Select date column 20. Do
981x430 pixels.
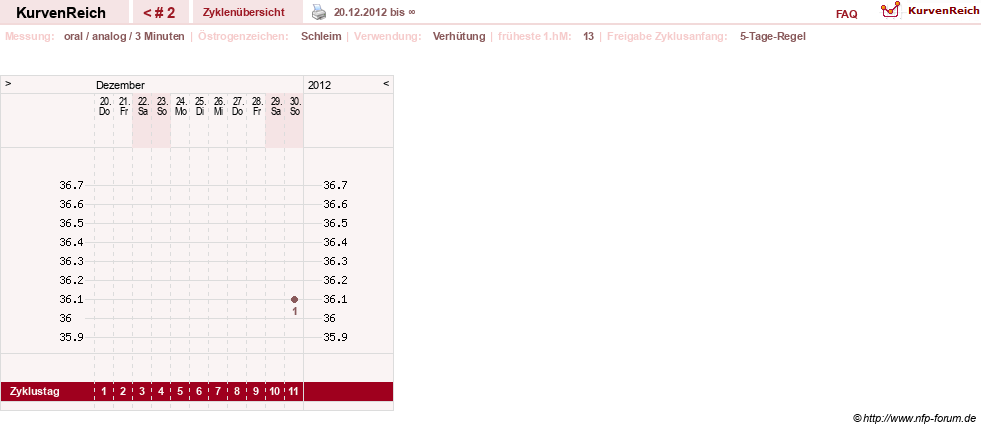[x=104, y=106]
